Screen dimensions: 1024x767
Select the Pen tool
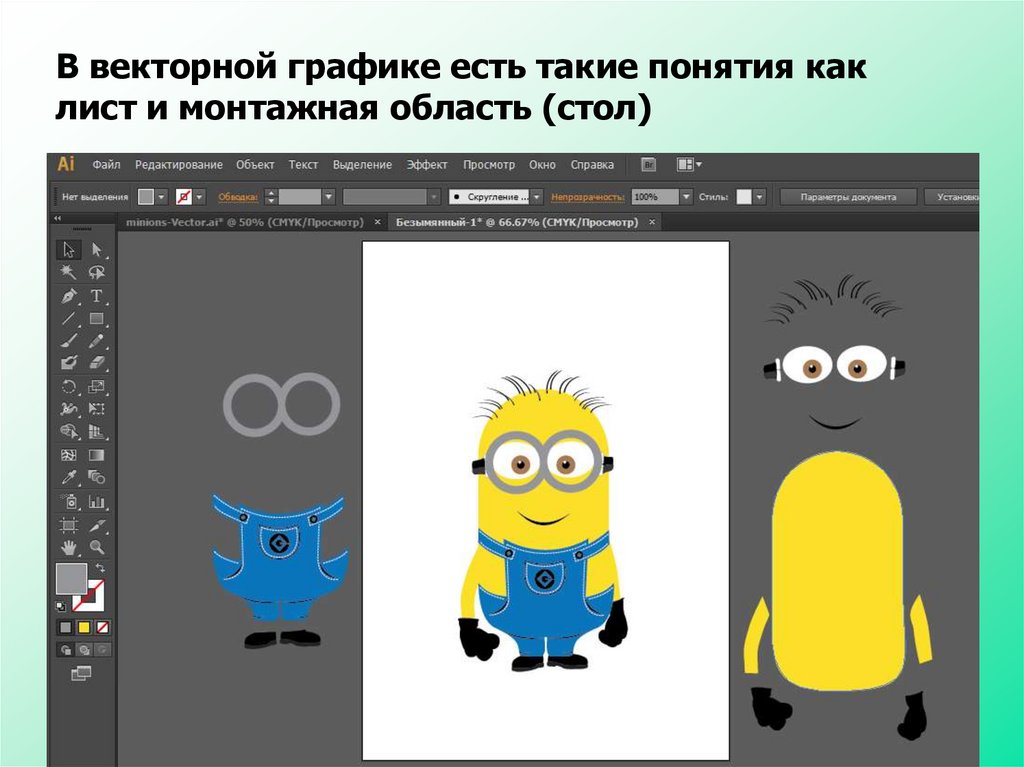tap(69, 296)
